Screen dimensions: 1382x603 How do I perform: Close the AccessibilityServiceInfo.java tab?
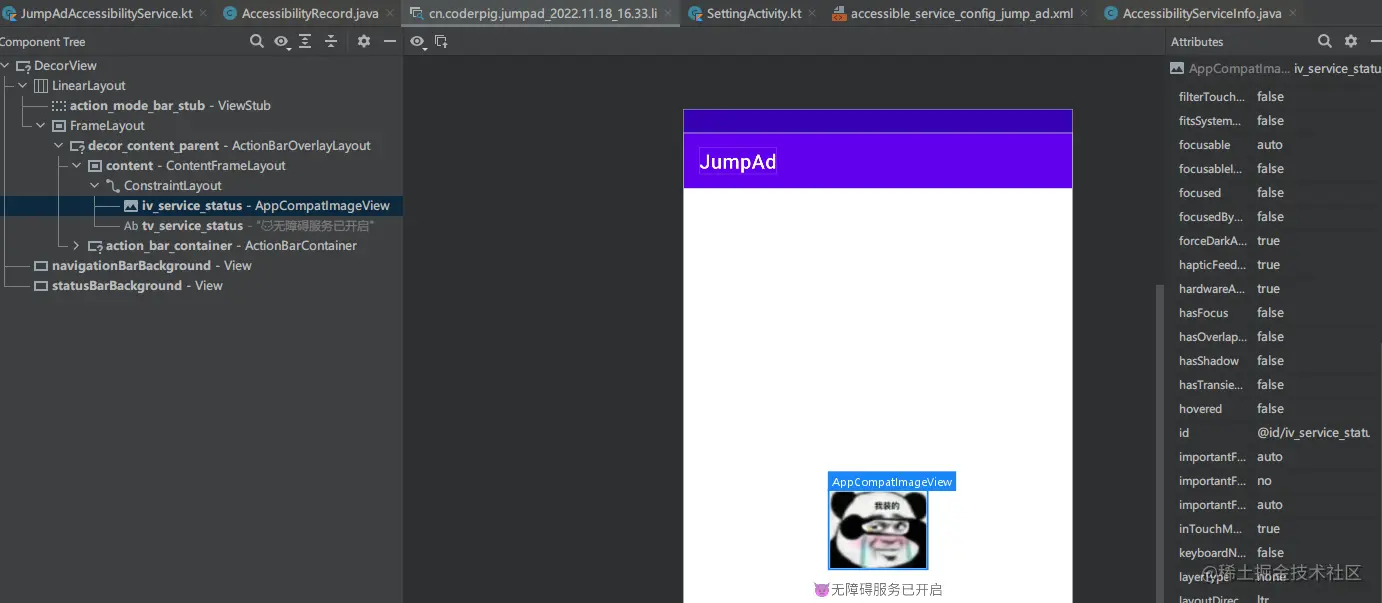(x=1292, y=14)
